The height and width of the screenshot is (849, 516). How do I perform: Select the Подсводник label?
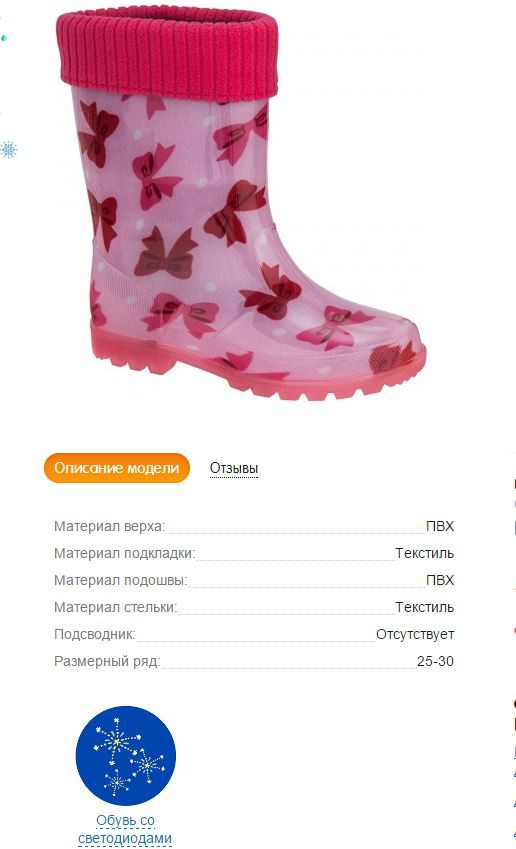(x=95, y=635)
